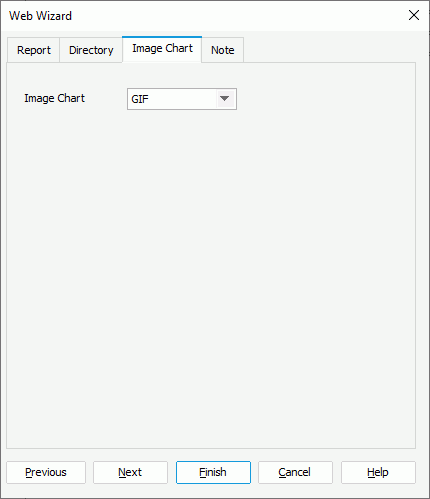Open the Directory tab
Screen dimensions: 430x499
pyautogui.click(x=91, y=50)
